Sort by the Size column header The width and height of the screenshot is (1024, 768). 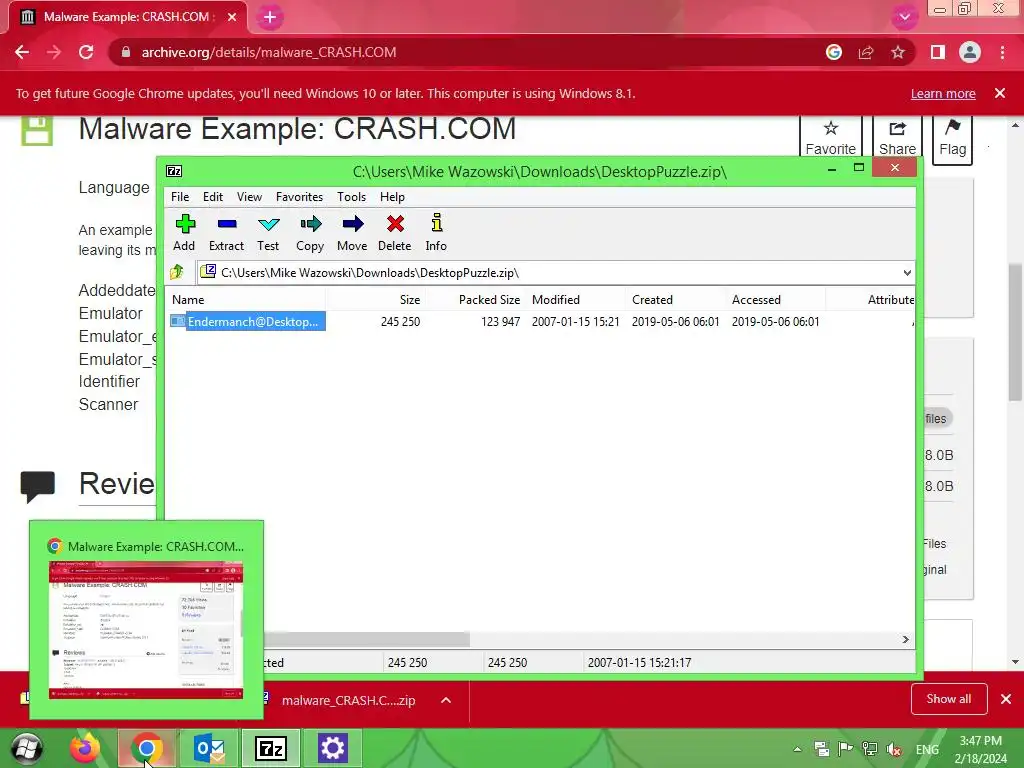coord(376,300)
